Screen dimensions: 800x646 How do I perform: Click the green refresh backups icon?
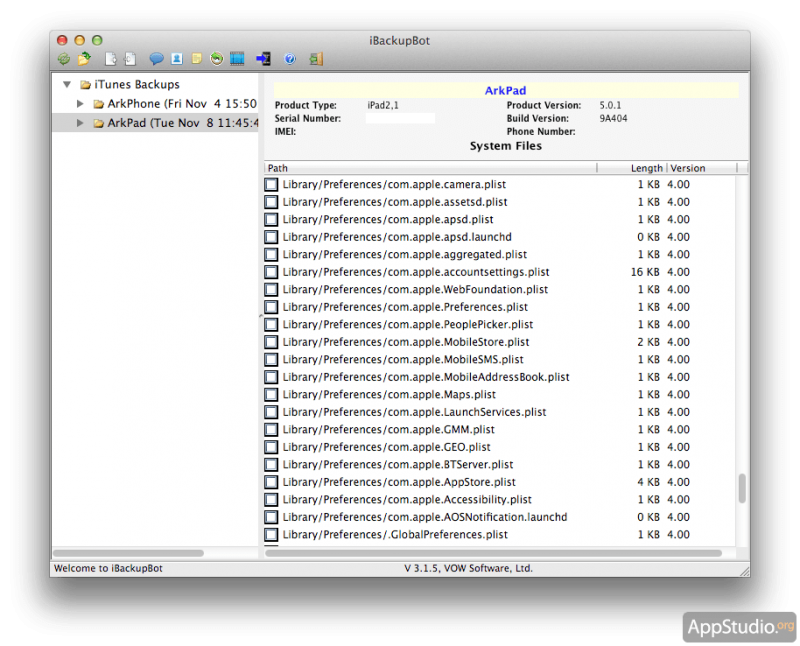pyautogui.click(x=64, y=59)
